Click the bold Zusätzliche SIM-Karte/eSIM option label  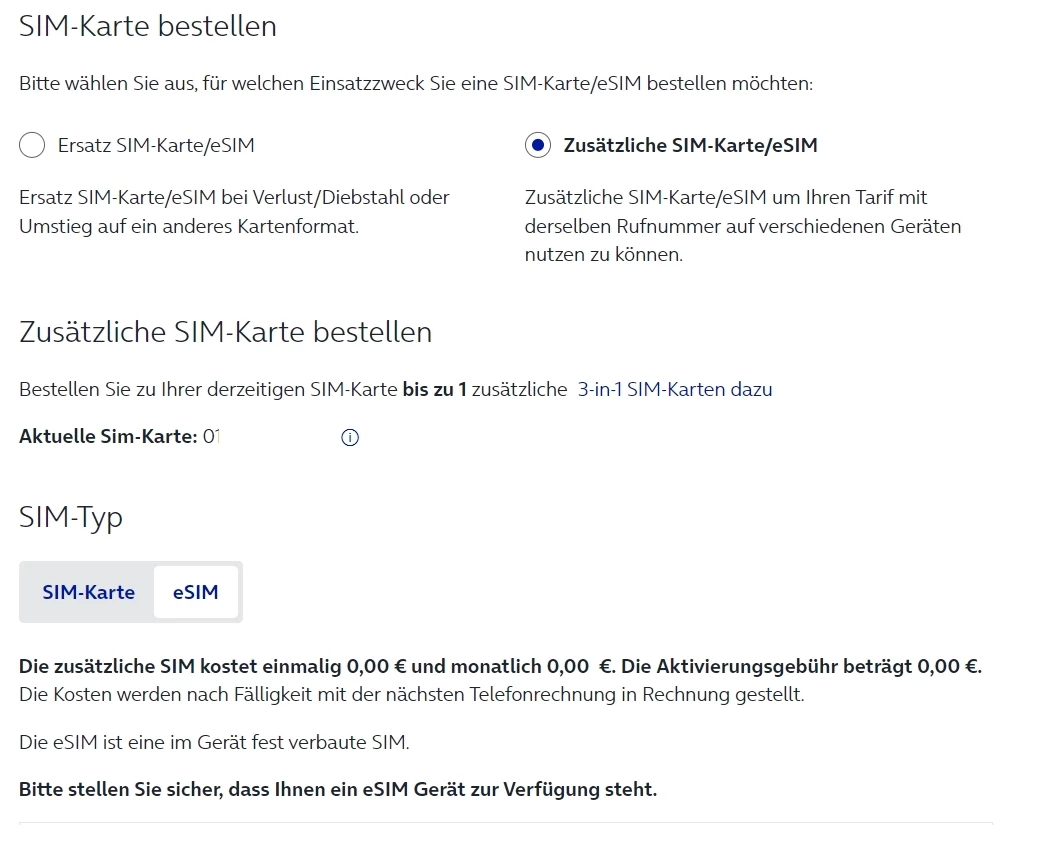click(690, 146)
